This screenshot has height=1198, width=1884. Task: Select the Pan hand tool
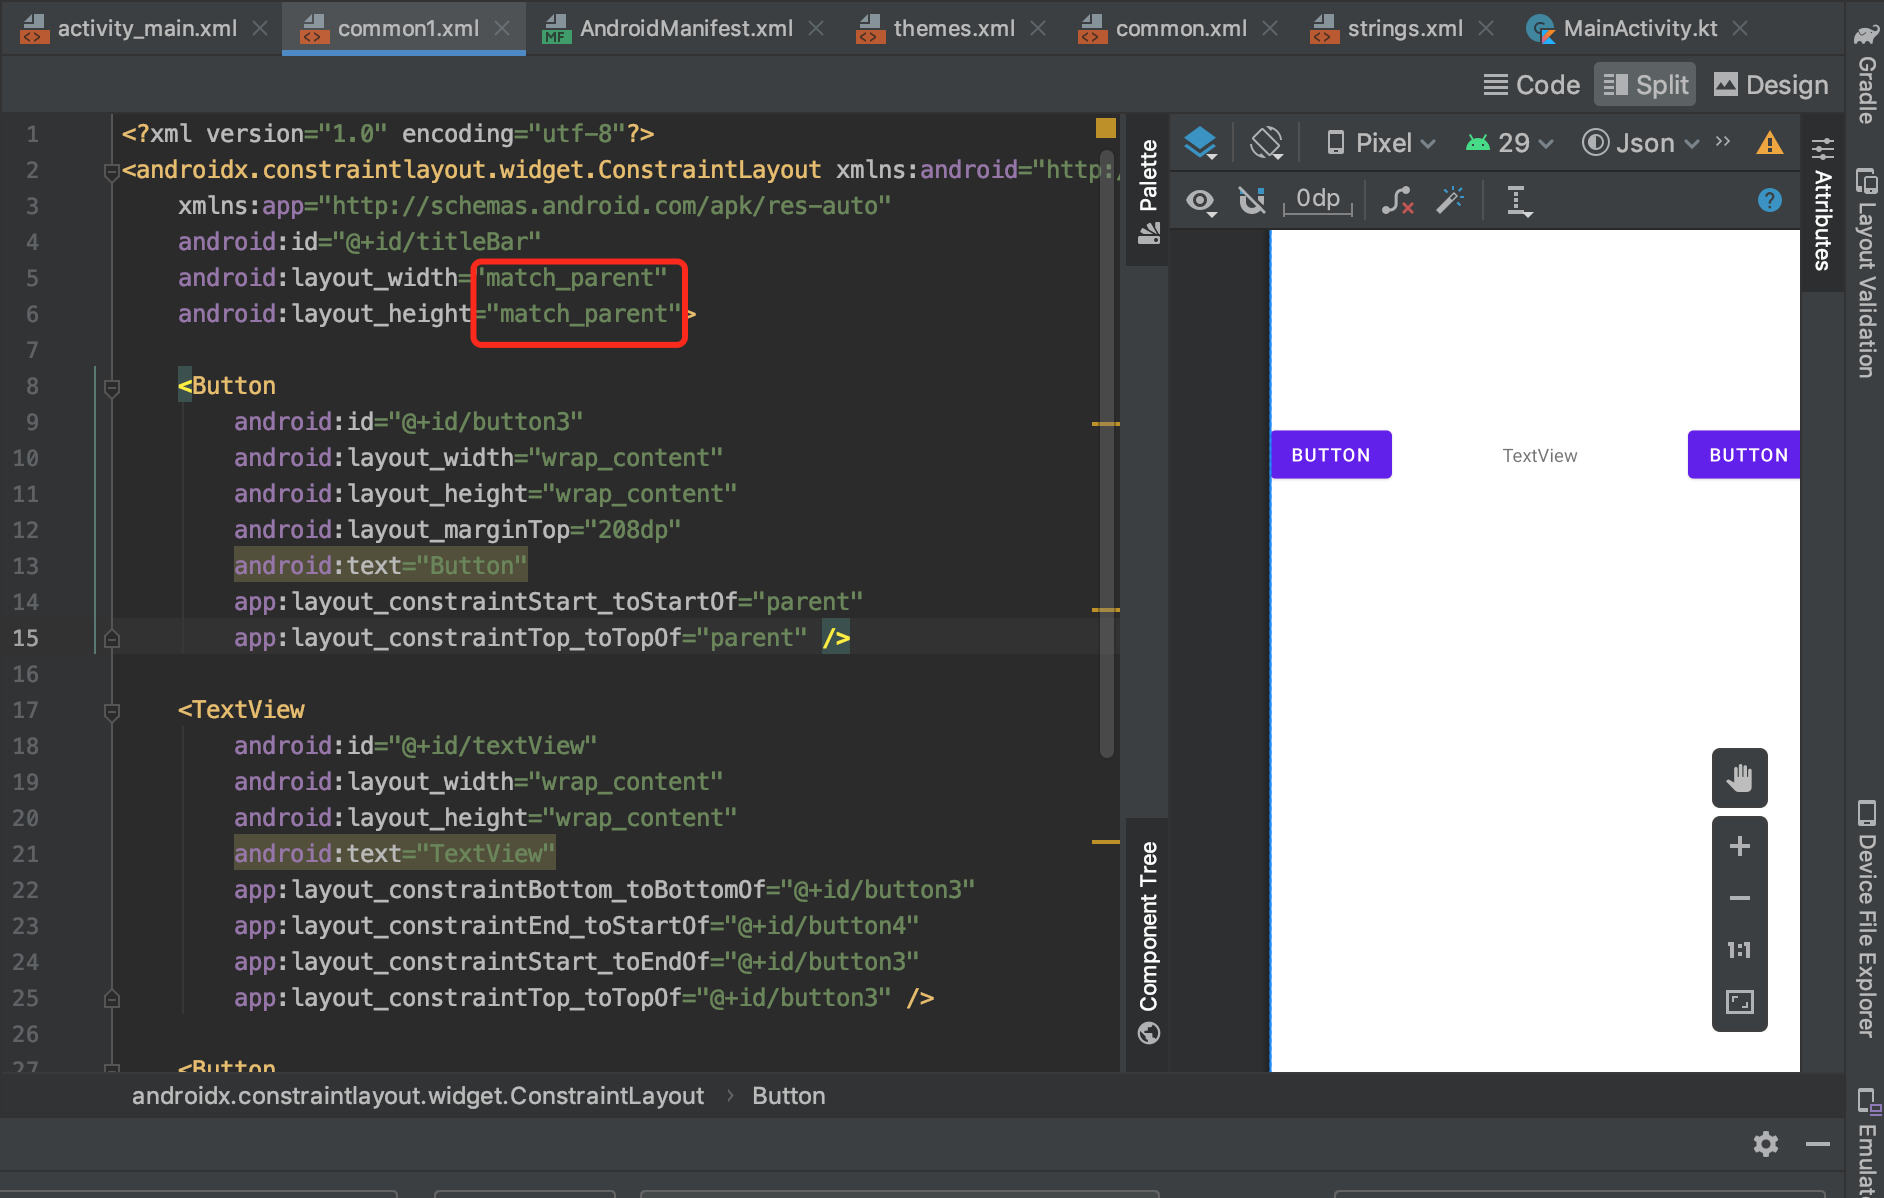point(1740,778)
